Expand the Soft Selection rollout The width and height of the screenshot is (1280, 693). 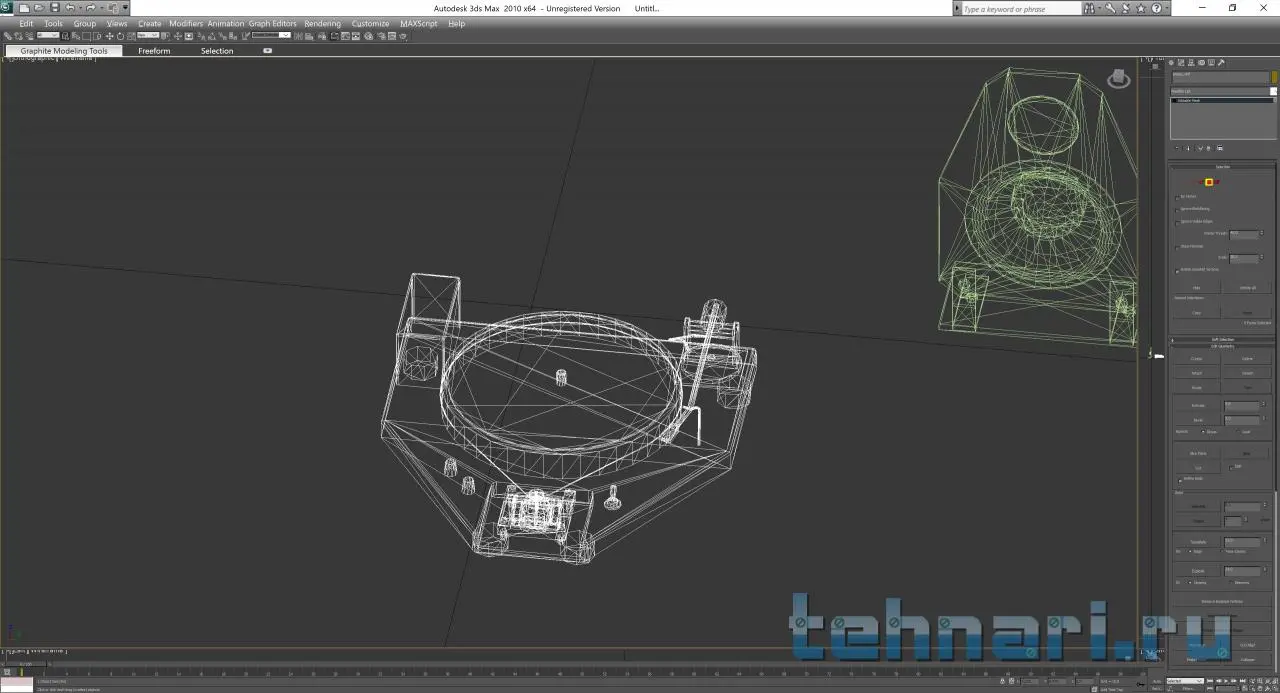point(1222,339)
